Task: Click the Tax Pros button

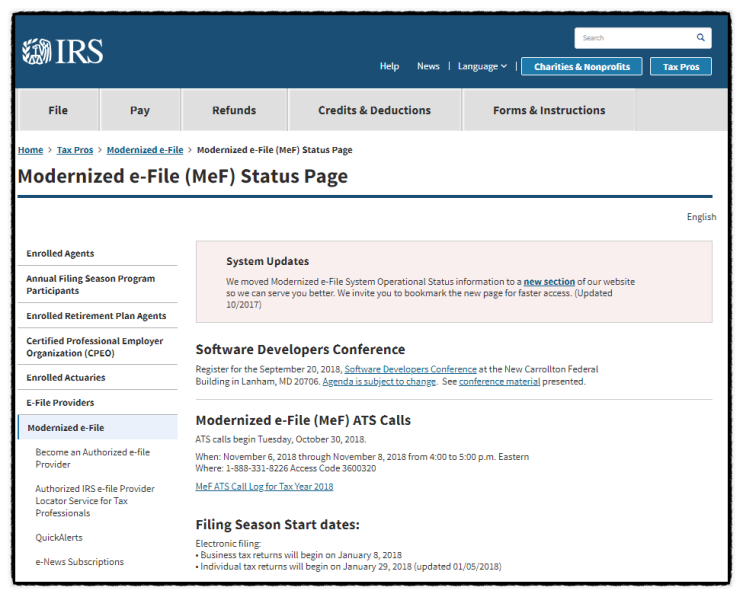Action: tap(681, 67)
